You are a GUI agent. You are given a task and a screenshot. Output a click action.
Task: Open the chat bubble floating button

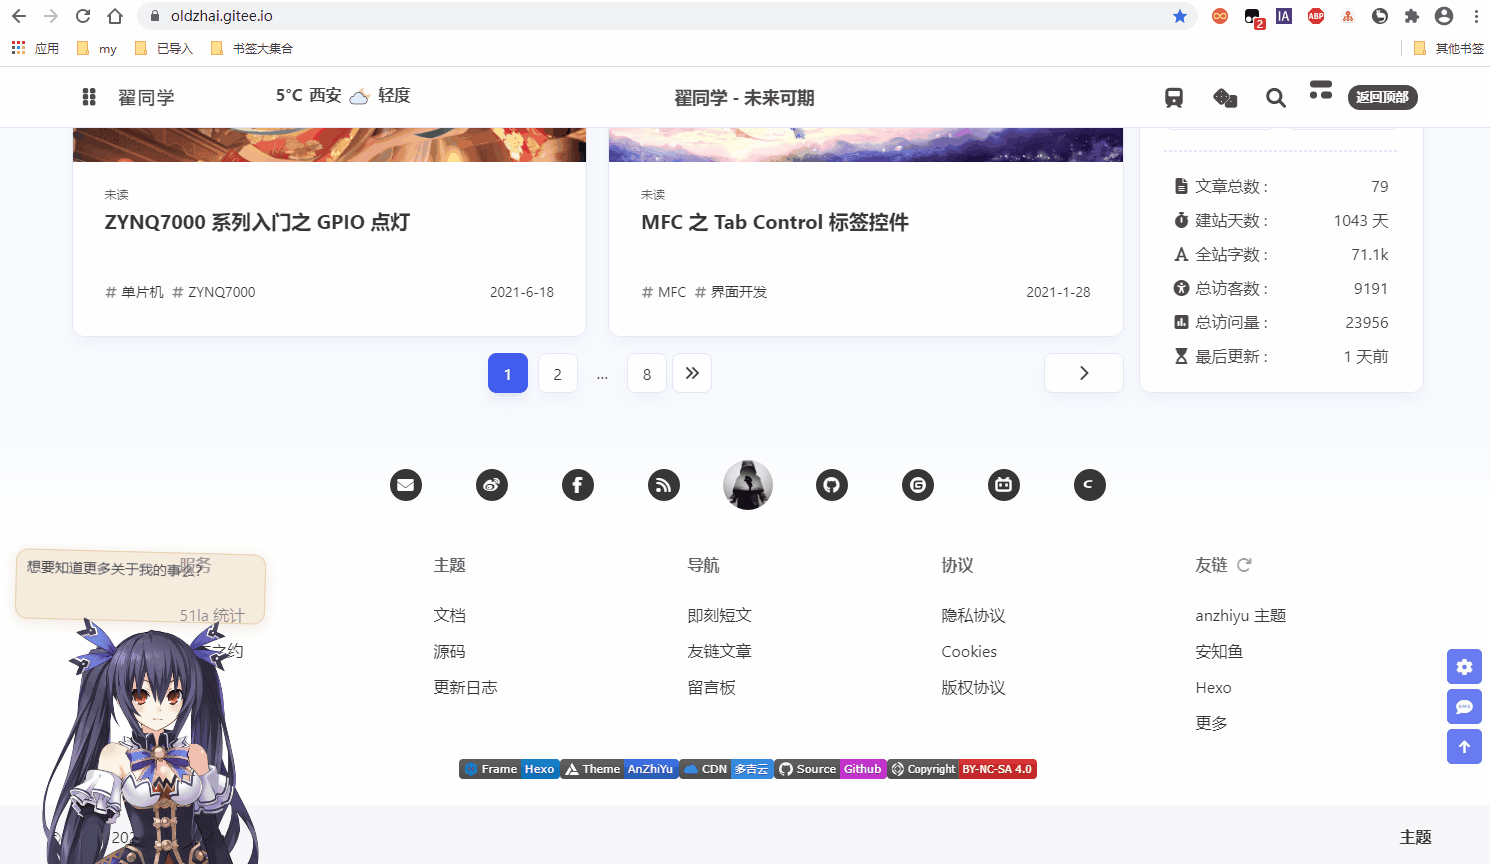click(x=1464, y=707)
